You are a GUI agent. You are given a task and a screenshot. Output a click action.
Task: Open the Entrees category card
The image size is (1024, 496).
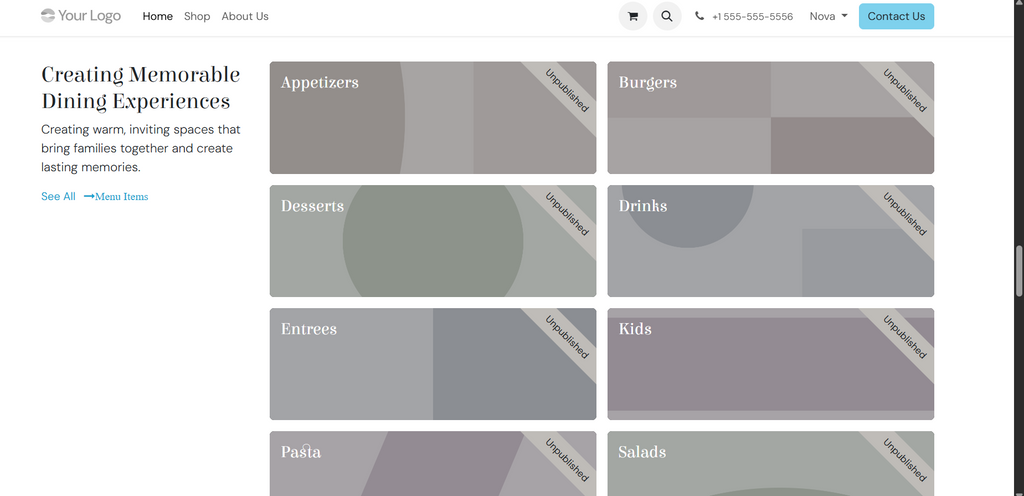(x=433, y=364)
